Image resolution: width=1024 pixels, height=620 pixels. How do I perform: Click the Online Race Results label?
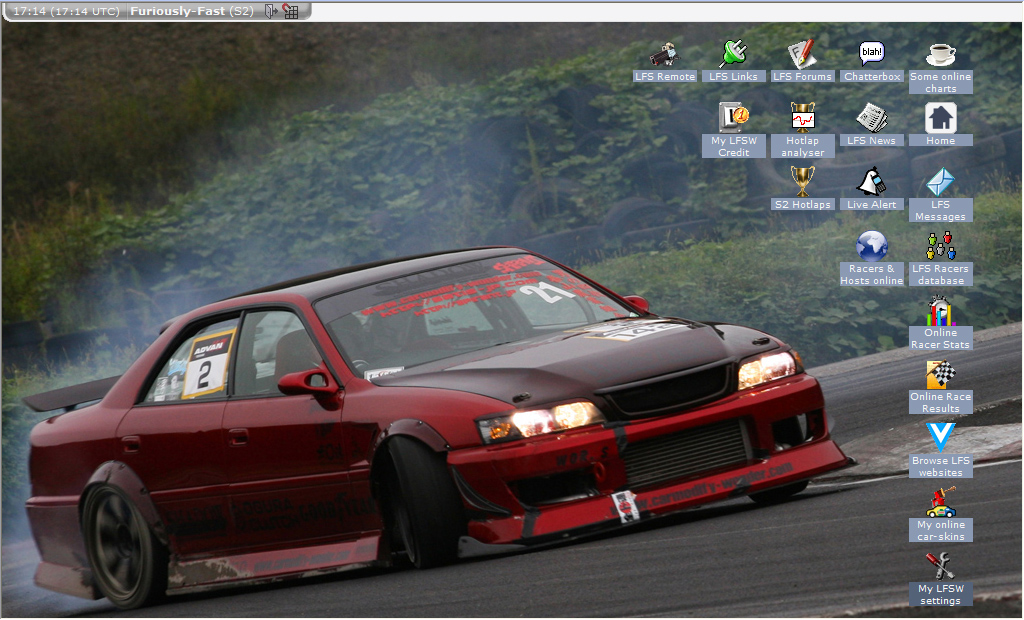[x=940, y=402]
